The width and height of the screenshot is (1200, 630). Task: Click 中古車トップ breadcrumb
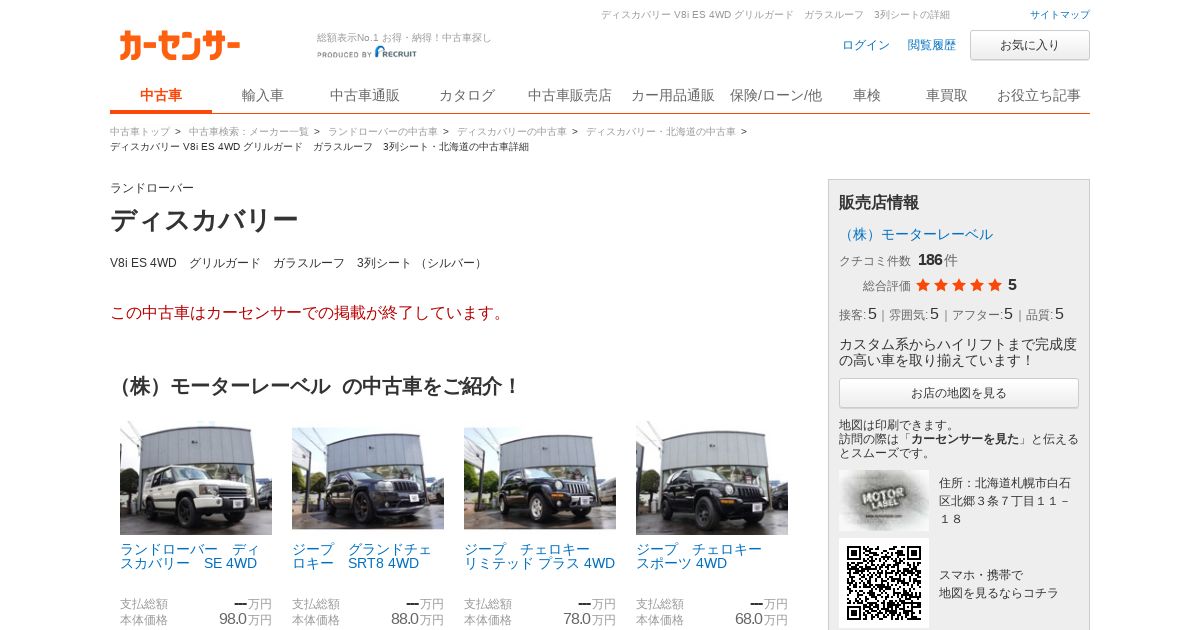(x=140, y=132)
